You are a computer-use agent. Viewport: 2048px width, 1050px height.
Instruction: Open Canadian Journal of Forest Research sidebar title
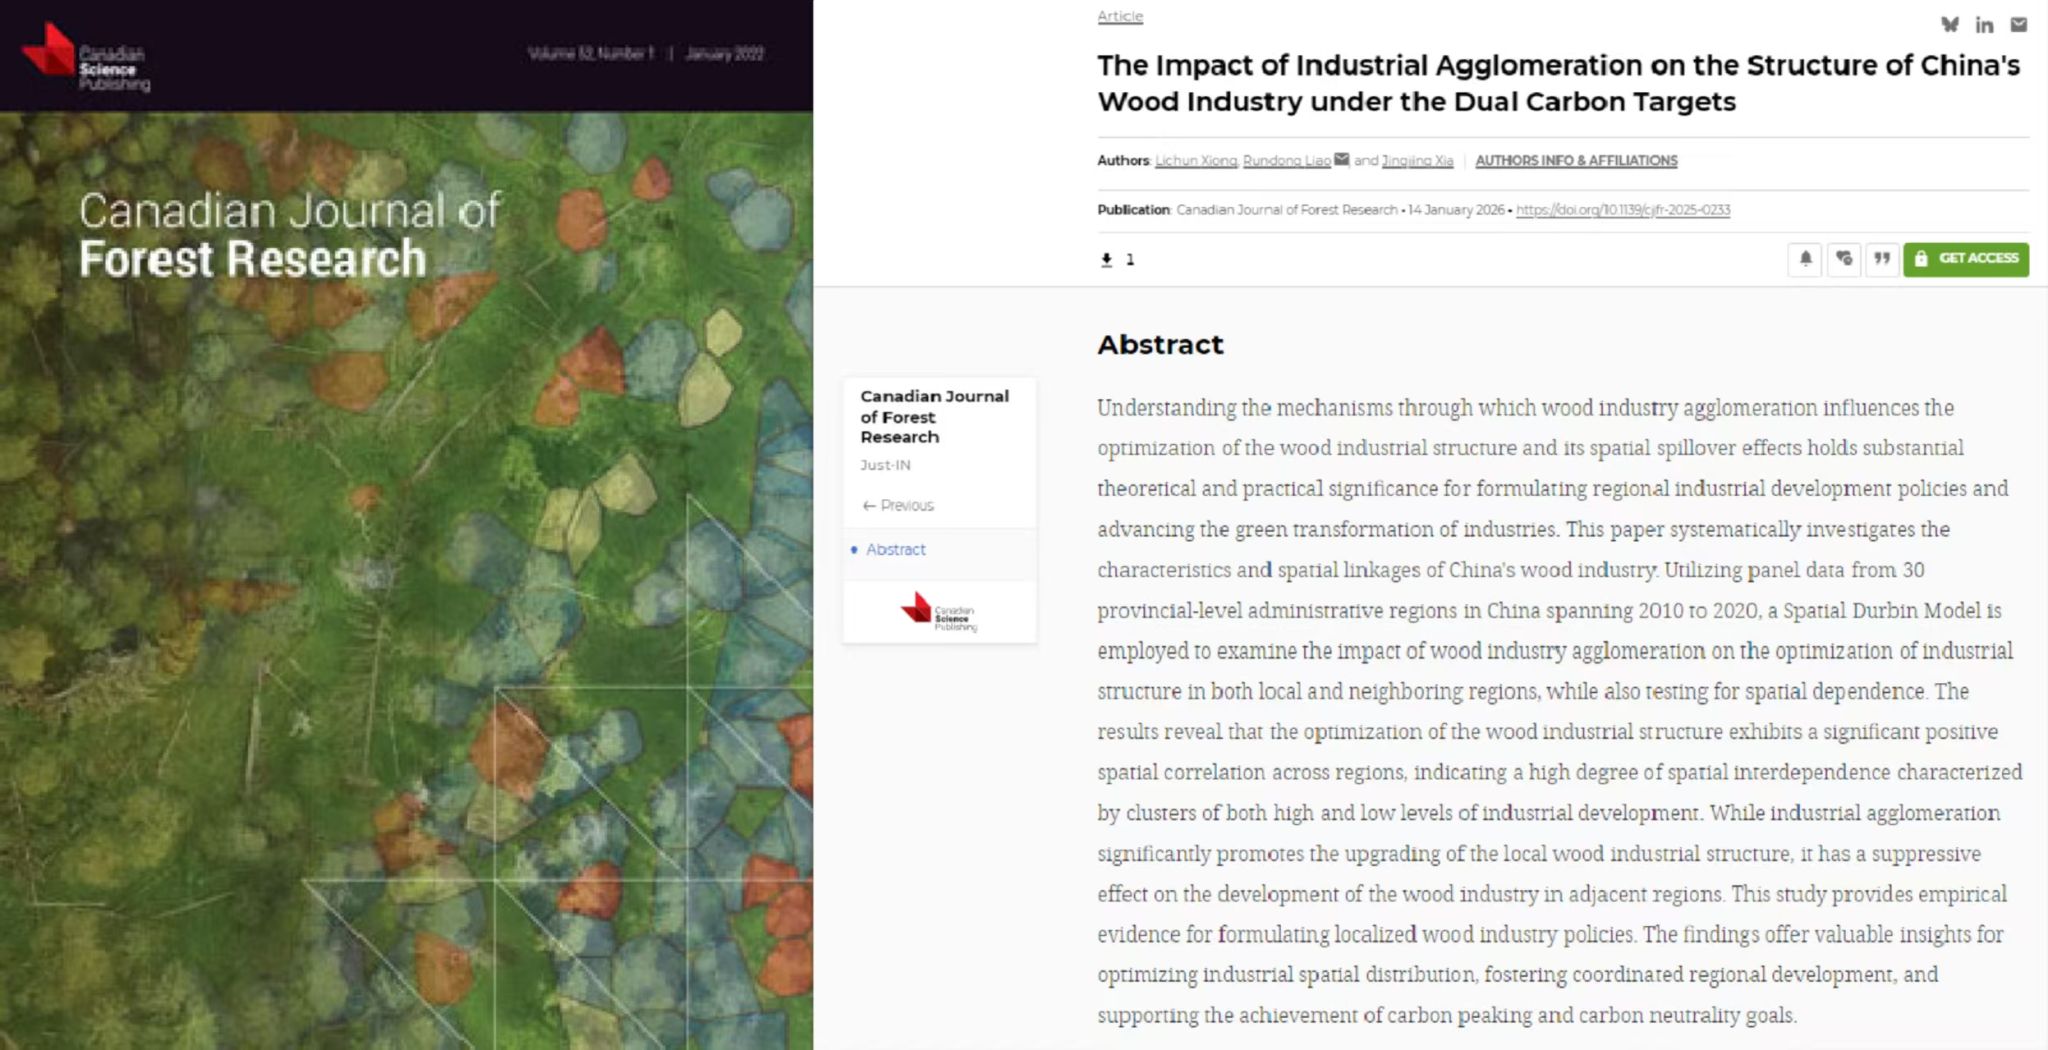click(934, 416)
